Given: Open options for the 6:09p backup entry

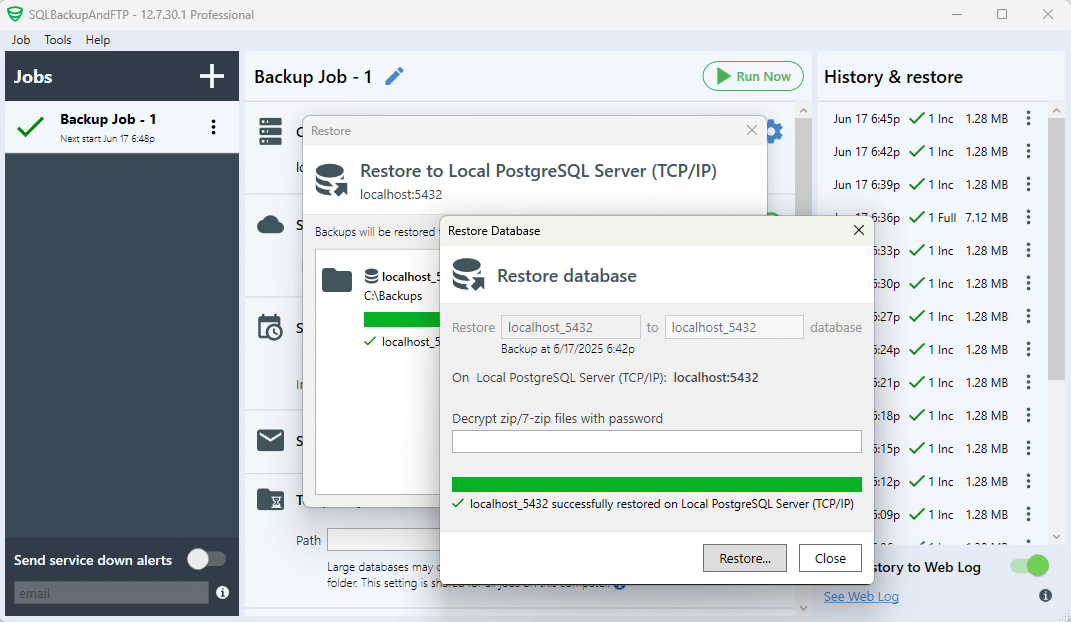Looking at the screenshot, I should click(1028, 514).
